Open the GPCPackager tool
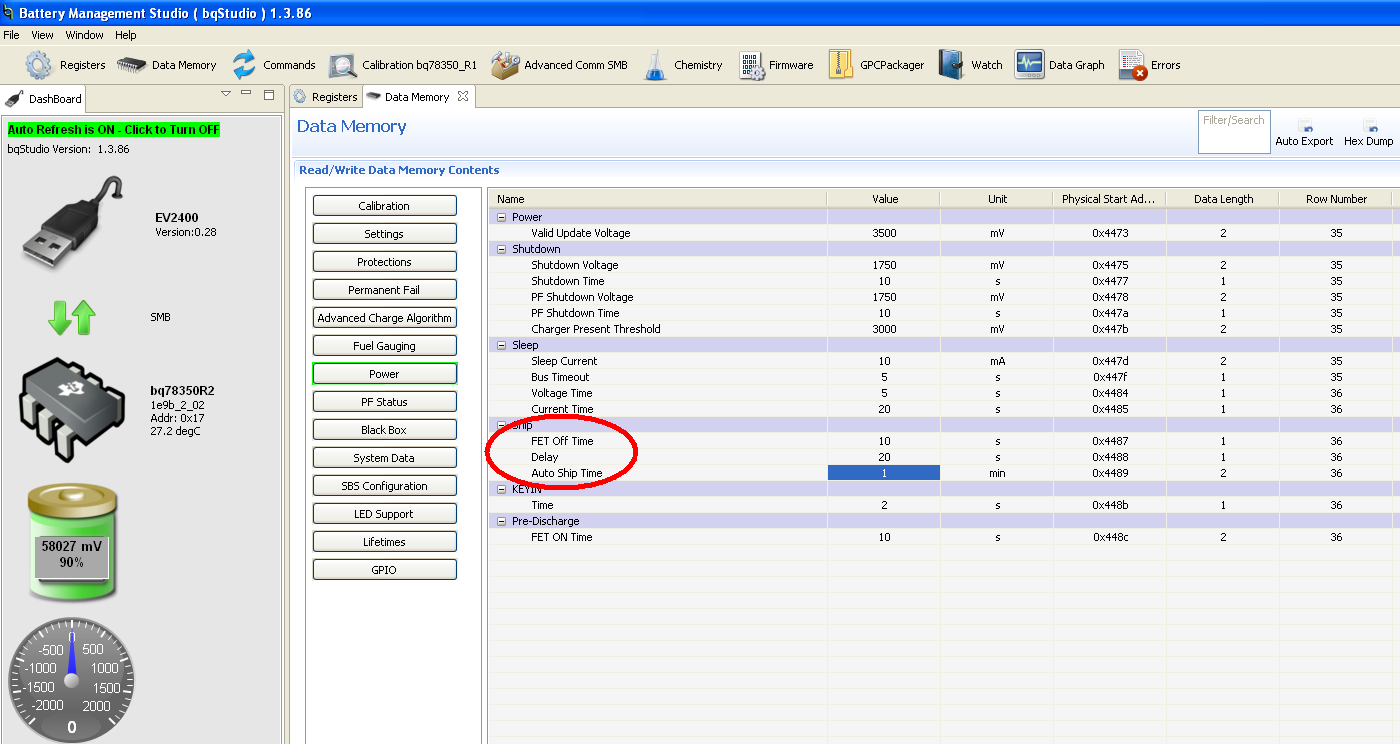 (x=876, y=65)
